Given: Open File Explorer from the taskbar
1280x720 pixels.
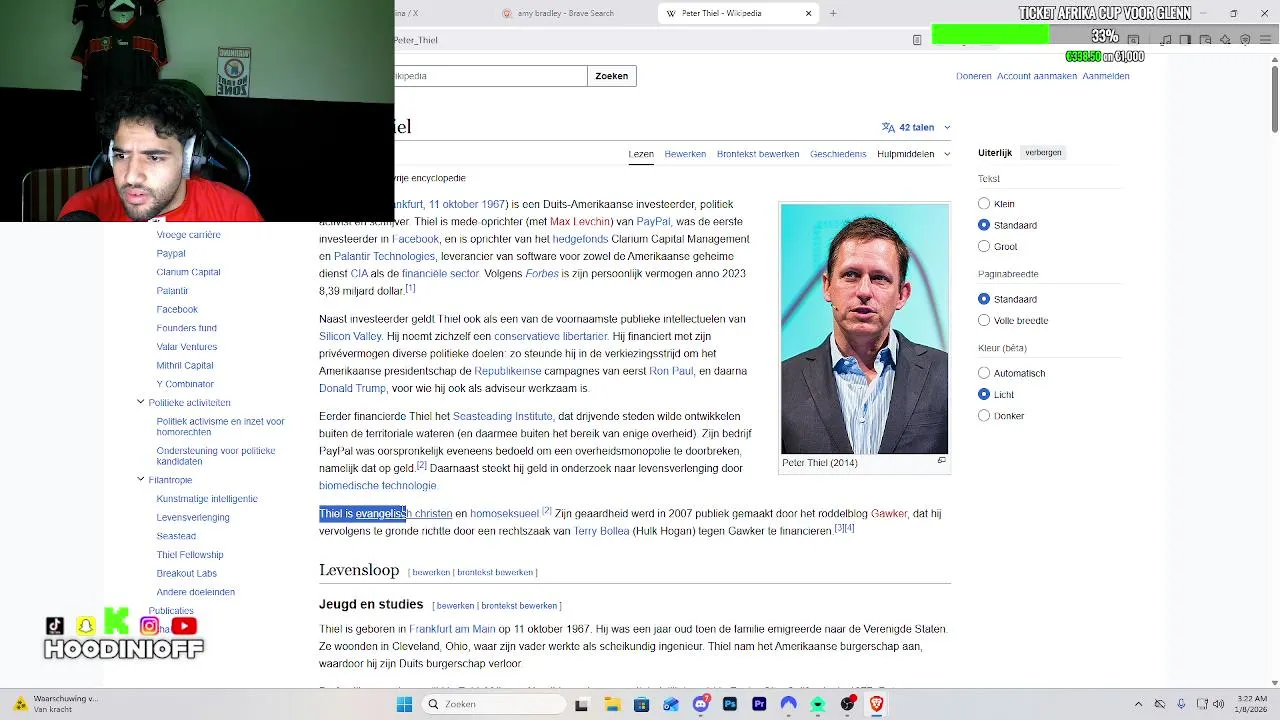Looking at the screenshot, I should (x=612, y=704).
